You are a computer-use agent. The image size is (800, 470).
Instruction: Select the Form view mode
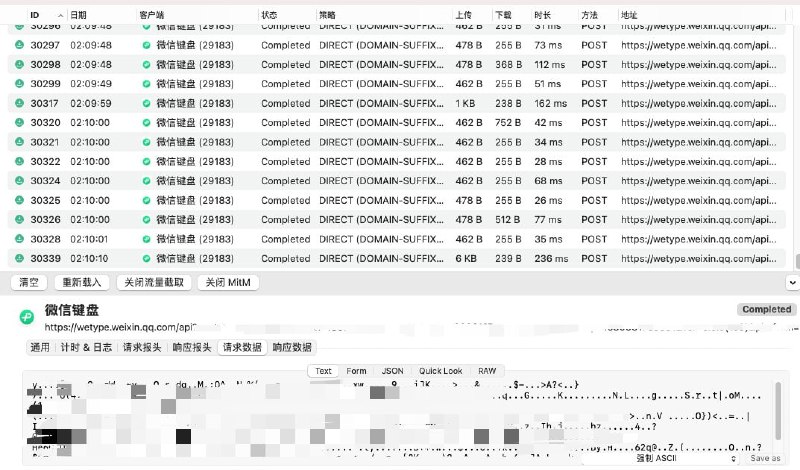(x=356, y=371)
